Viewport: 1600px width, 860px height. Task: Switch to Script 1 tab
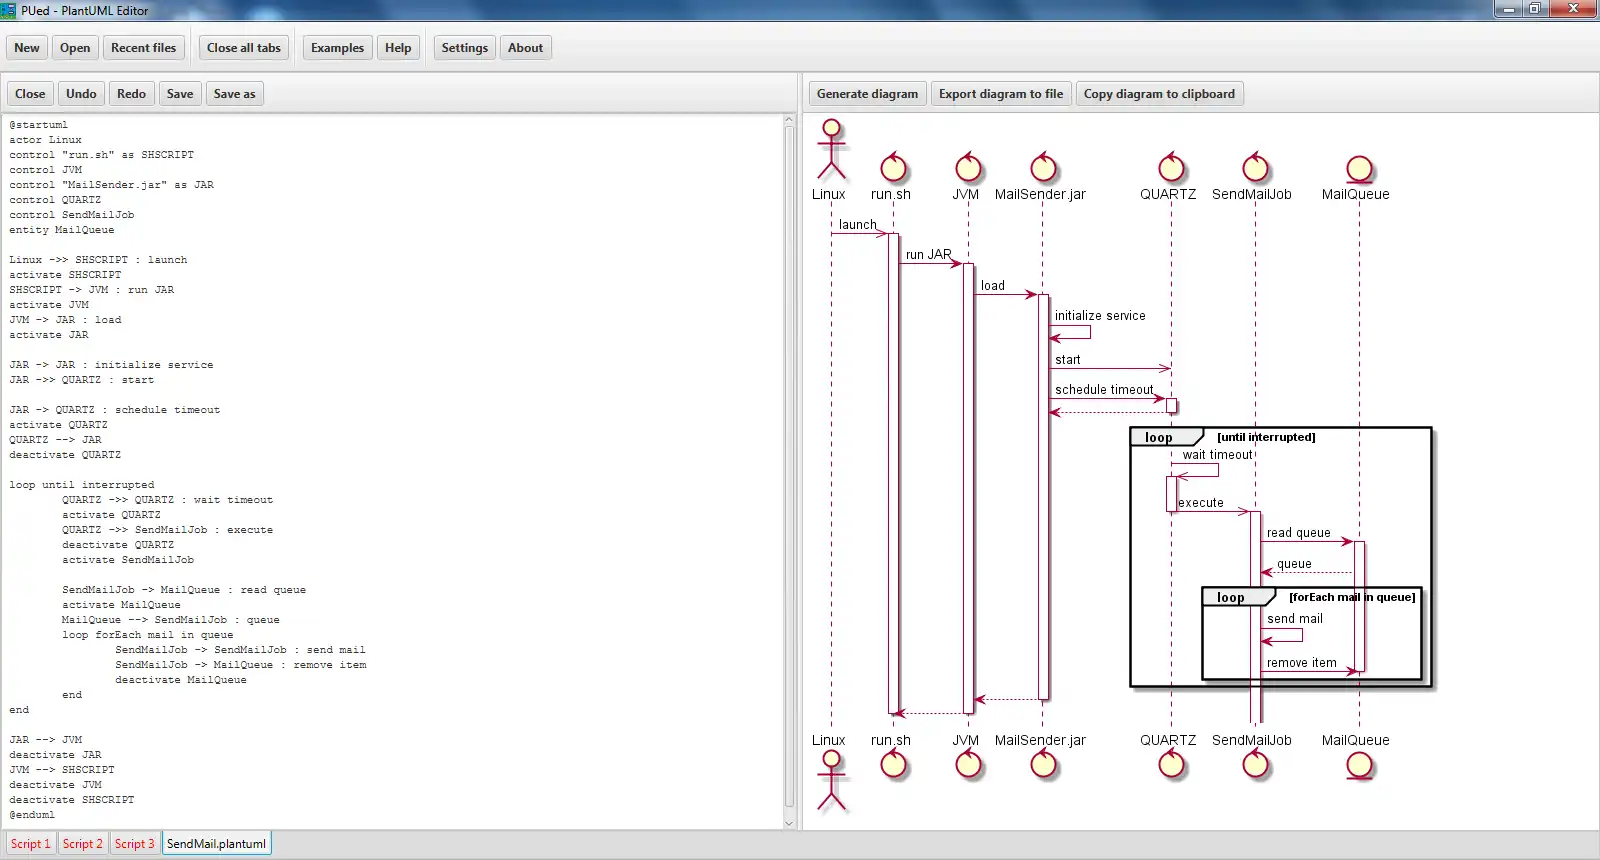click(x=30, y=844)
